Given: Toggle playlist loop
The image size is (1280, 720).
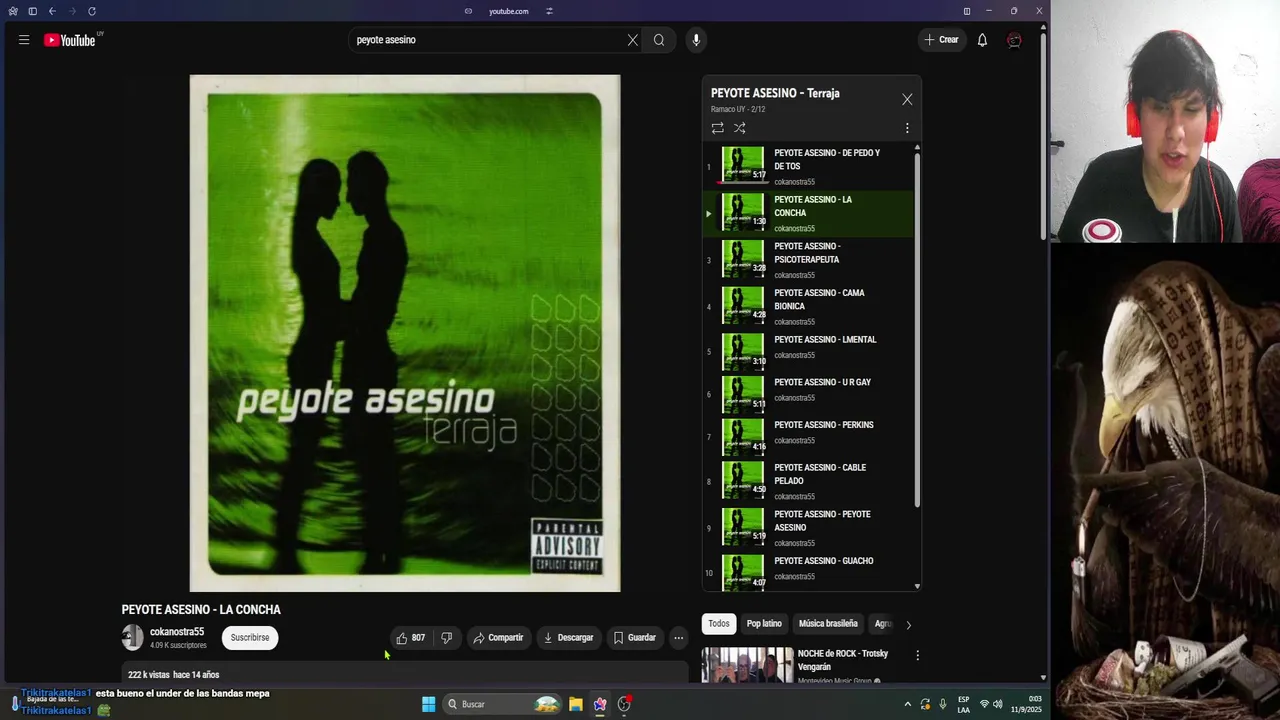Looking at the screenshot, I should coord(717,128).
